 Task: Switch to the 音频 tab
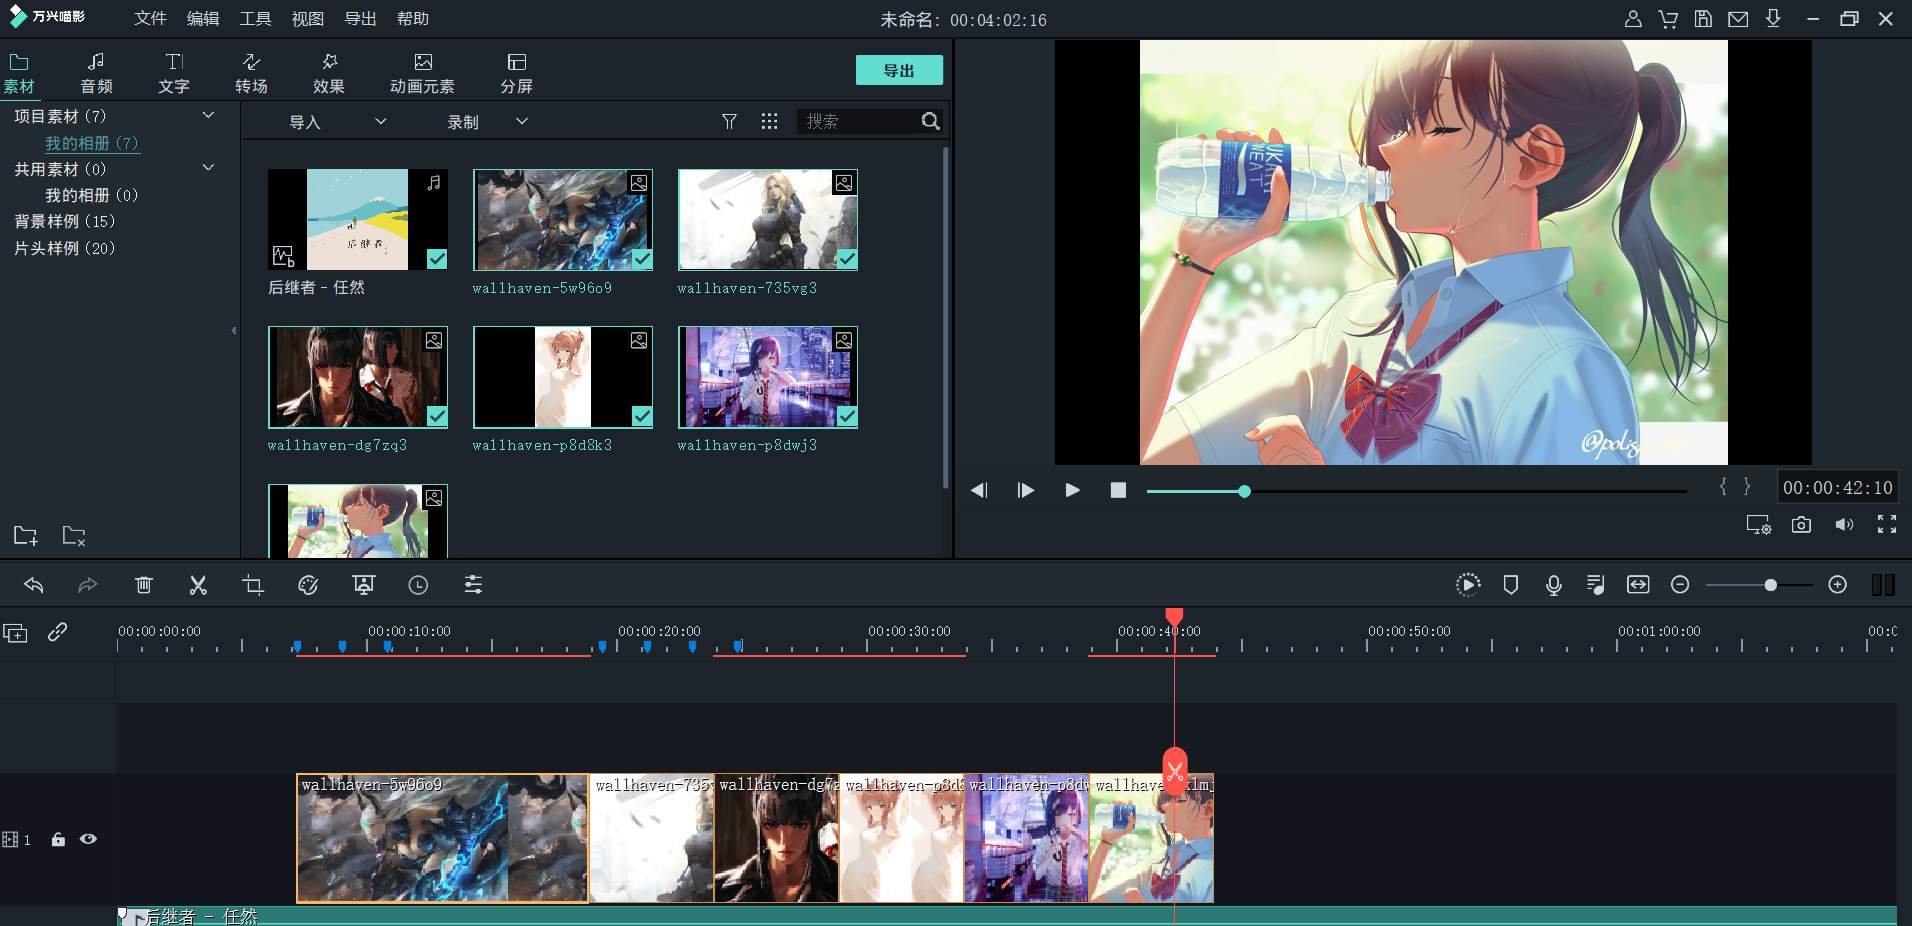[97, 74]
